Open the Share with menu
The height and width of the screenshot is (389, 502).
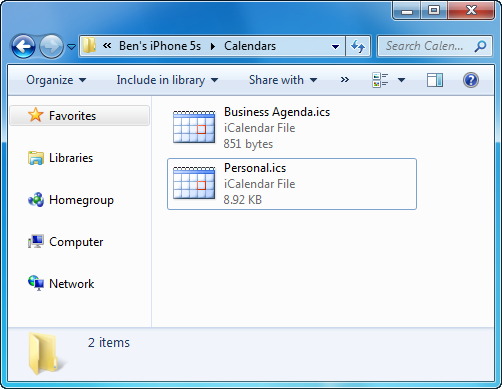pos(283,80)
